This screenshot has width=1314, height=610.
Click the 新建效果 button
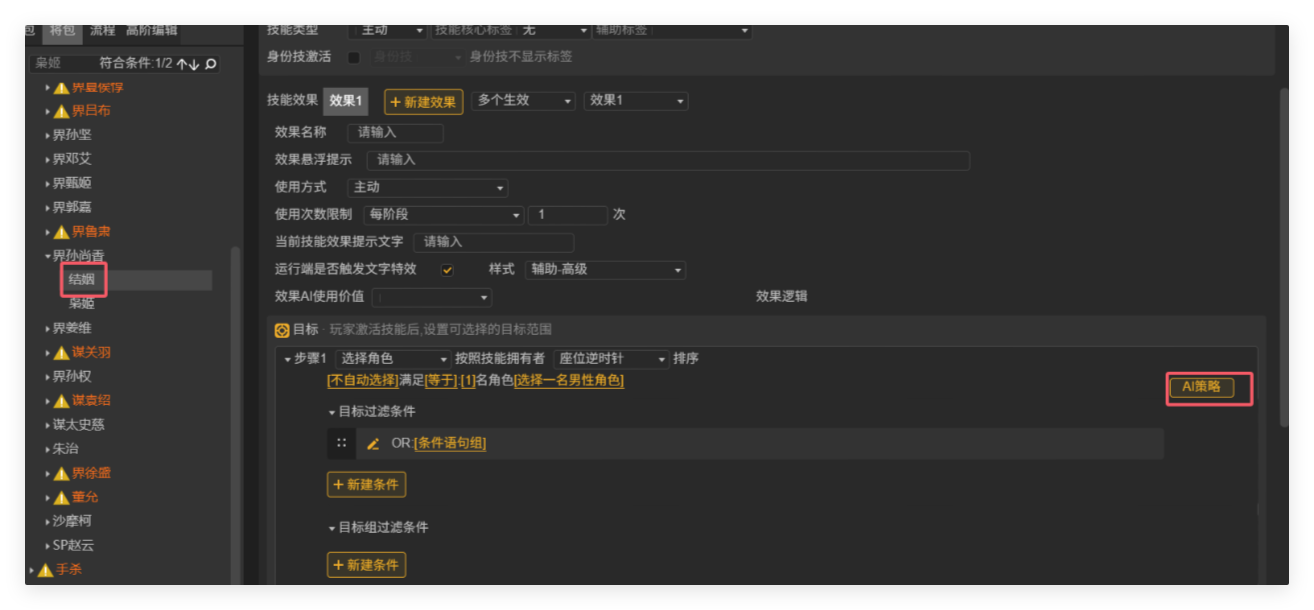(x=423, y=101)
